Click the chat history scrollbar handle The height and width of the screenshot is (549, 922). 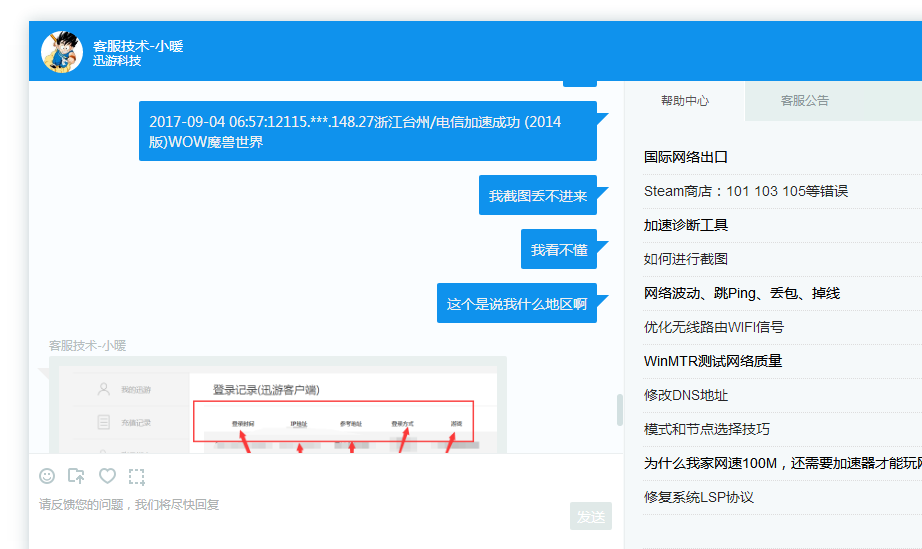[619, 410]
